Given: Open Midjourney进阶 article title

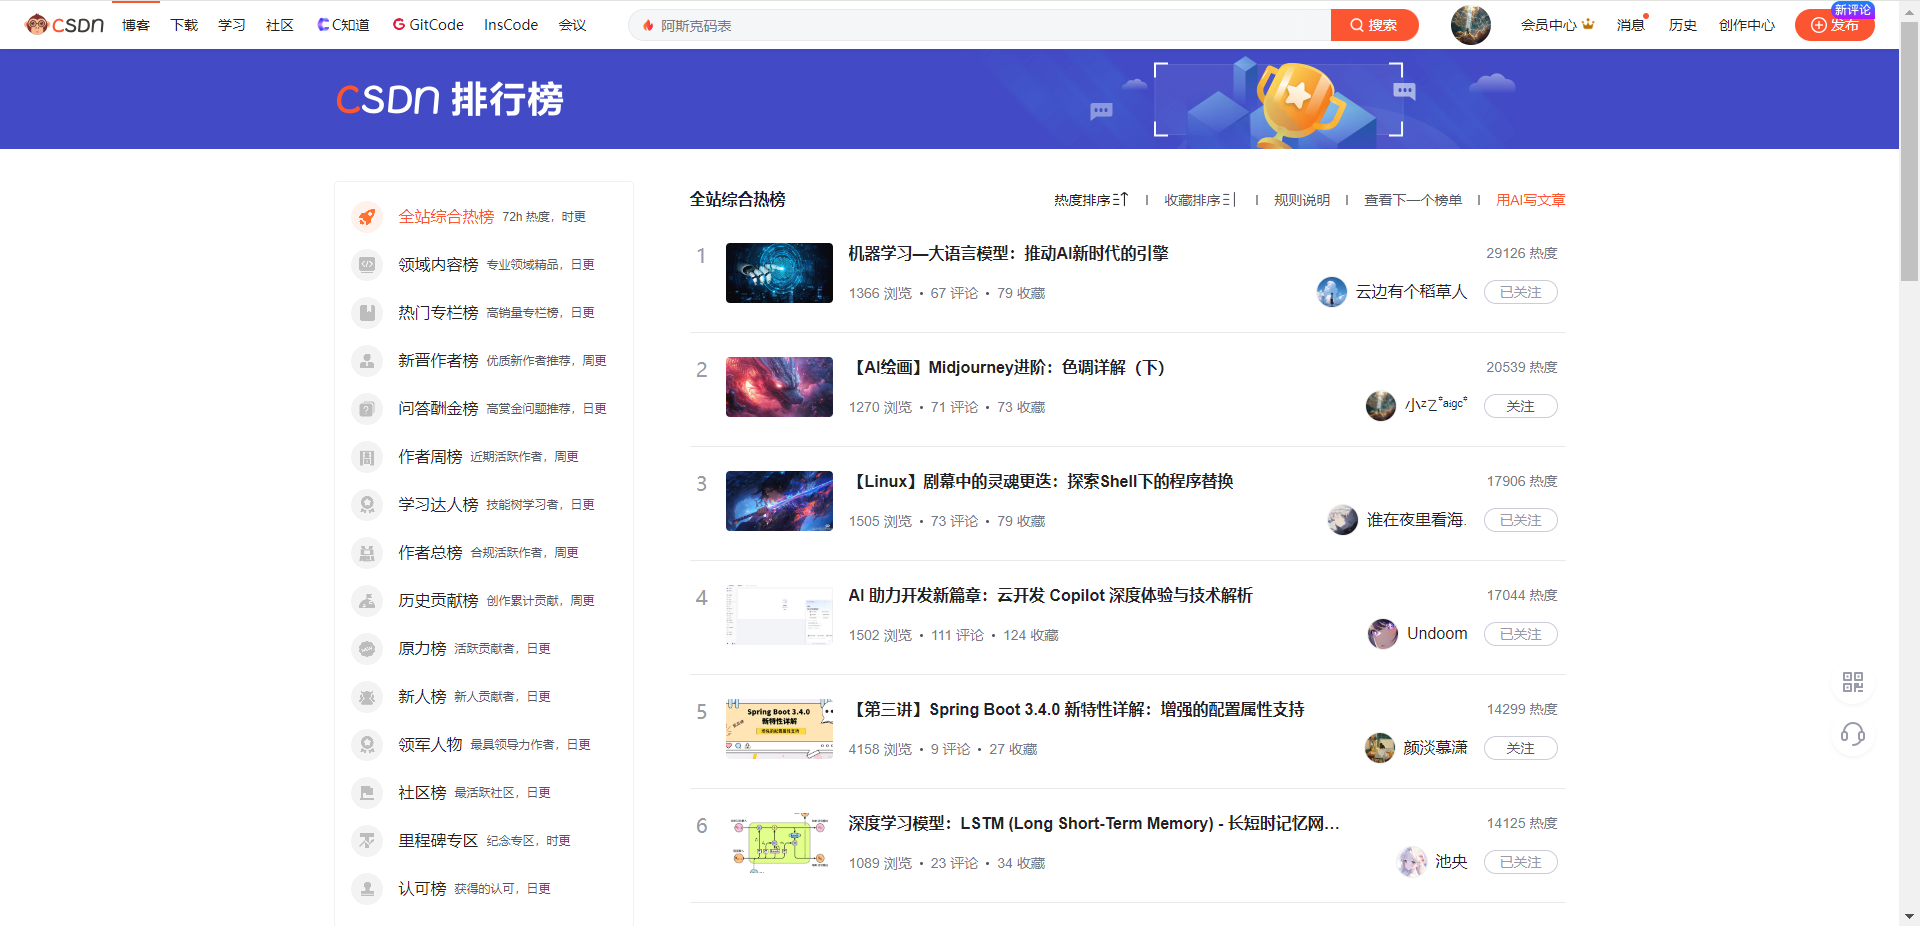Looking at the screenshot, I should (x=1007, y=368).
